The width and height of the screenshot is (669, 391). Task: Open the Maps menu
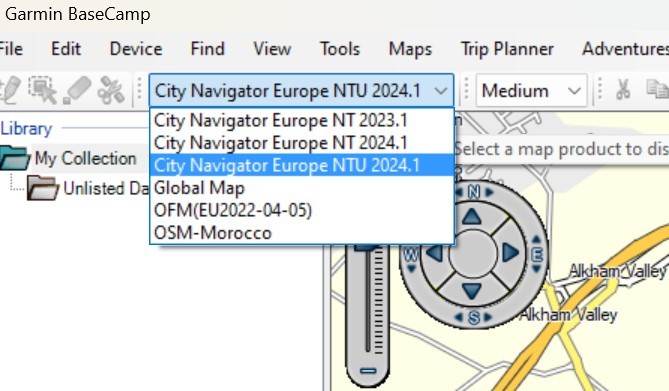click(410, 49)
